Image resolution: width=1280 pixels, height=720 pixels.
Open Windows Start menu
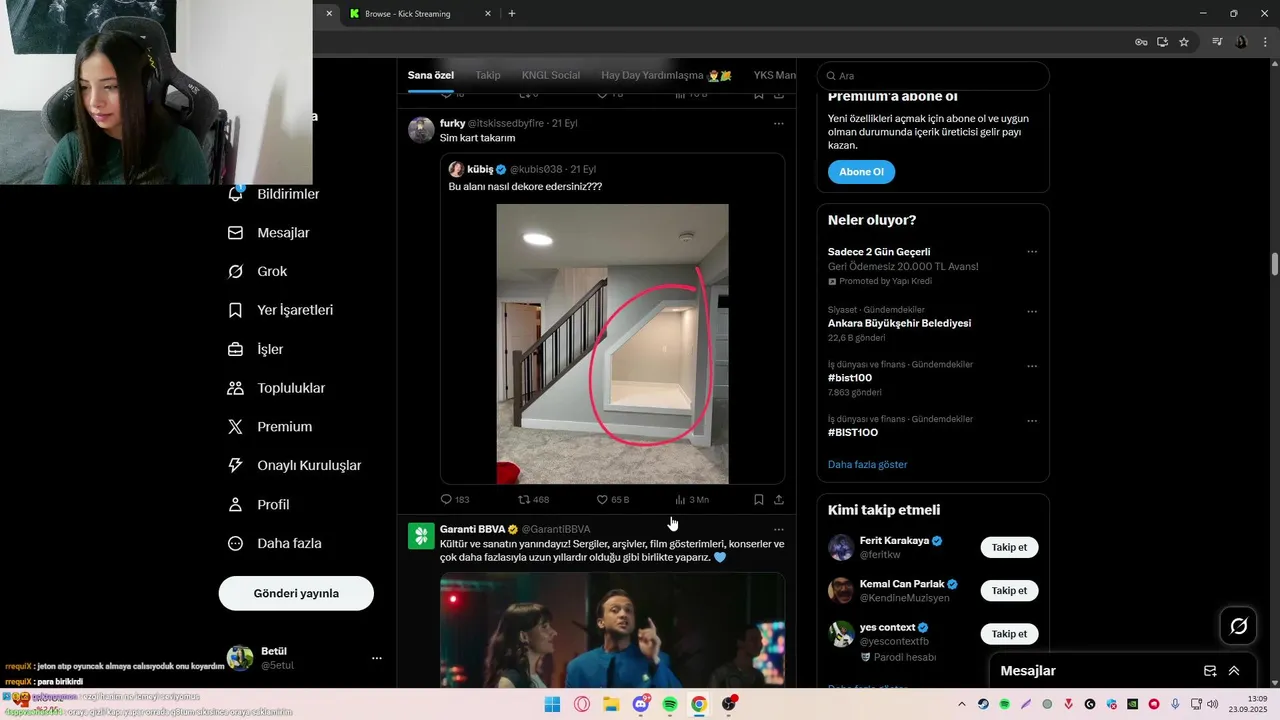(x=552, y=704)
